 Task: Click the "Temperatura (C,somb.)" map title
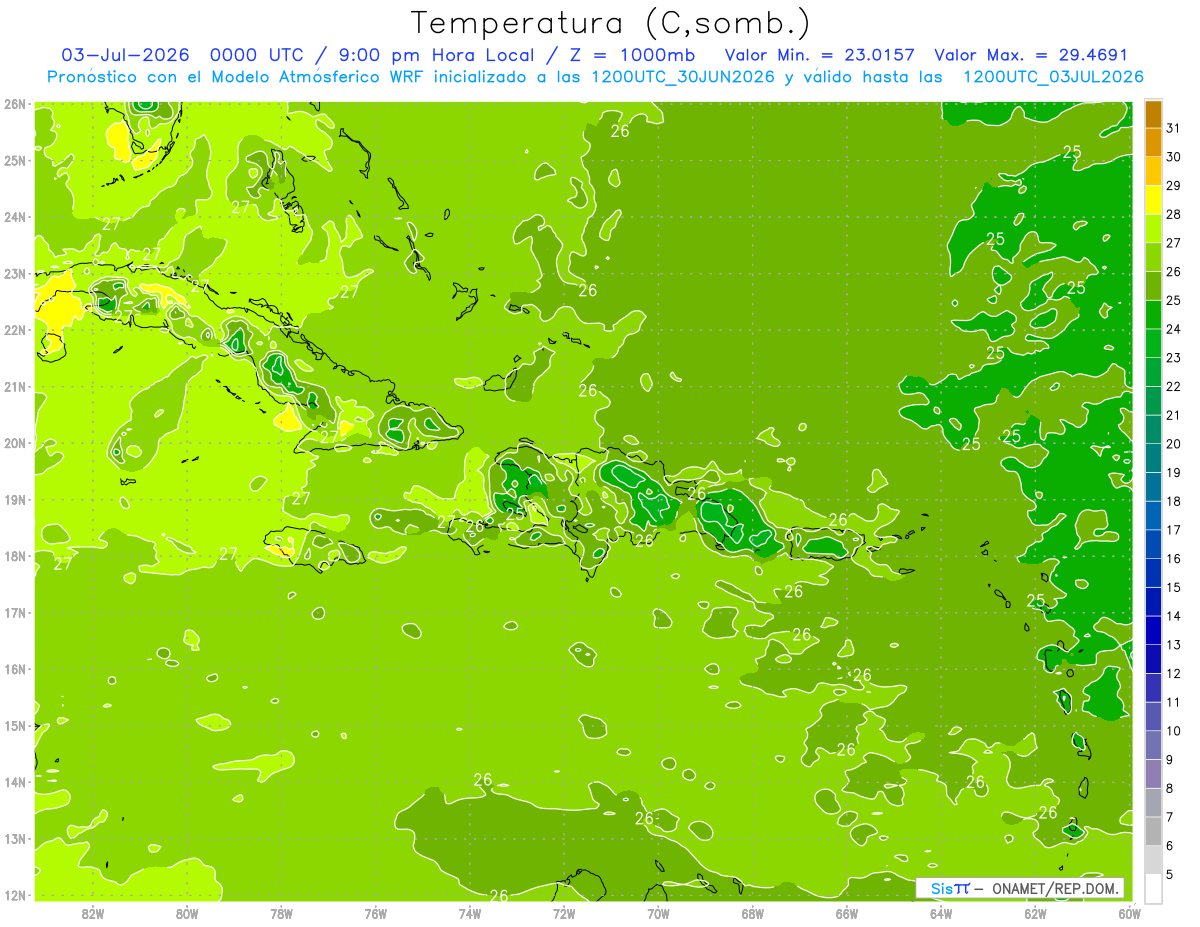coord(611,23)
